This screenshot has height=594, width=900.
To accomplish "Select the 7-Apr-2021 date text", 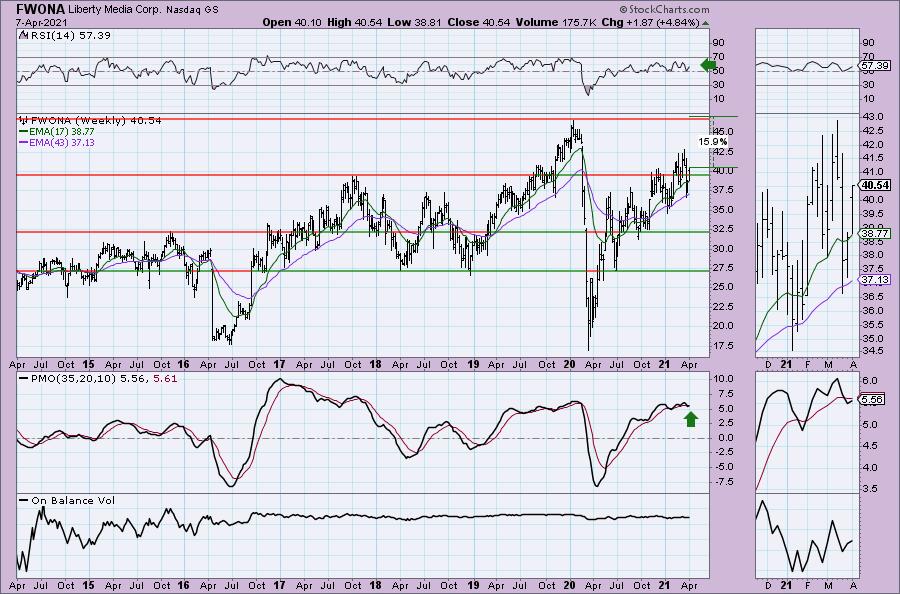I will click(x=41, y=22).
